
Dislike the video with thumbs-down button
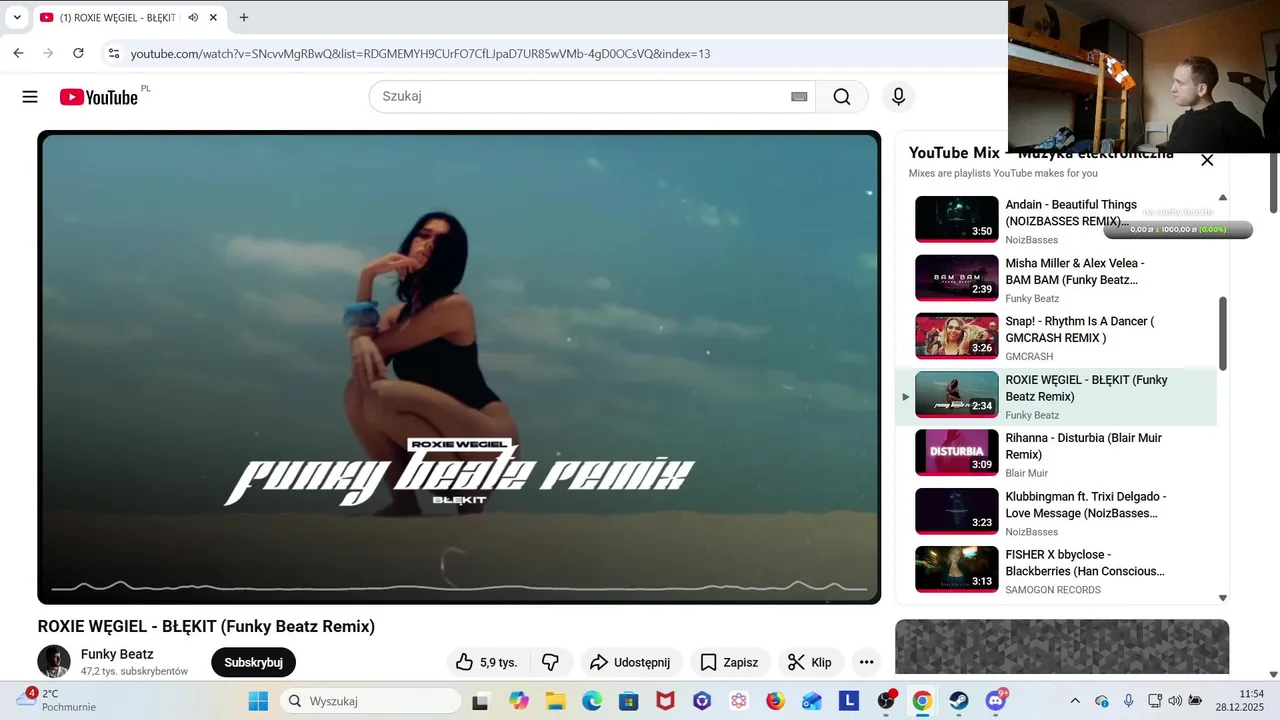[x=551, y=662]
